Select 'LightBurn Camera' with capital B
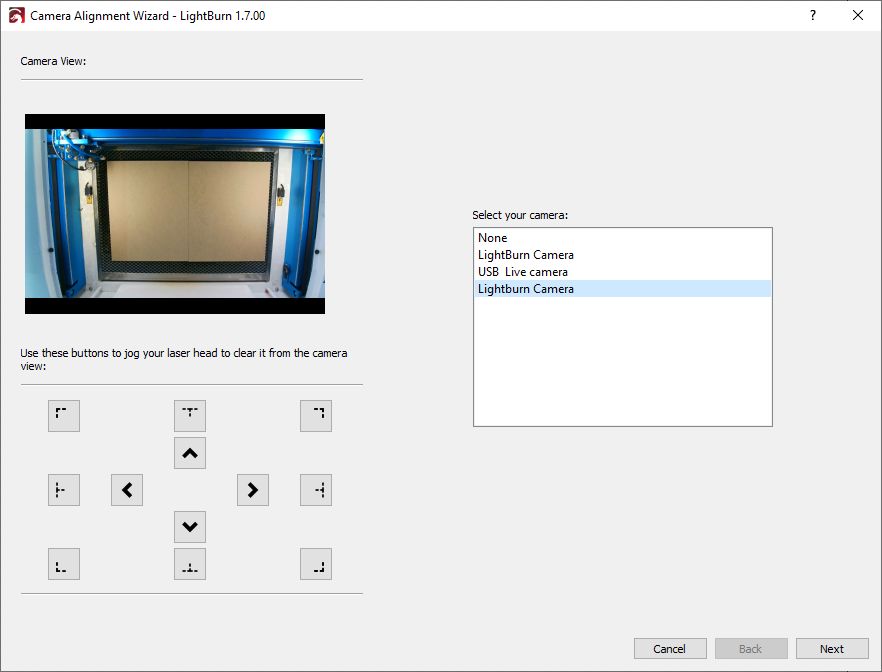Viewport: 882px width, 672px height. pos(623,255)
